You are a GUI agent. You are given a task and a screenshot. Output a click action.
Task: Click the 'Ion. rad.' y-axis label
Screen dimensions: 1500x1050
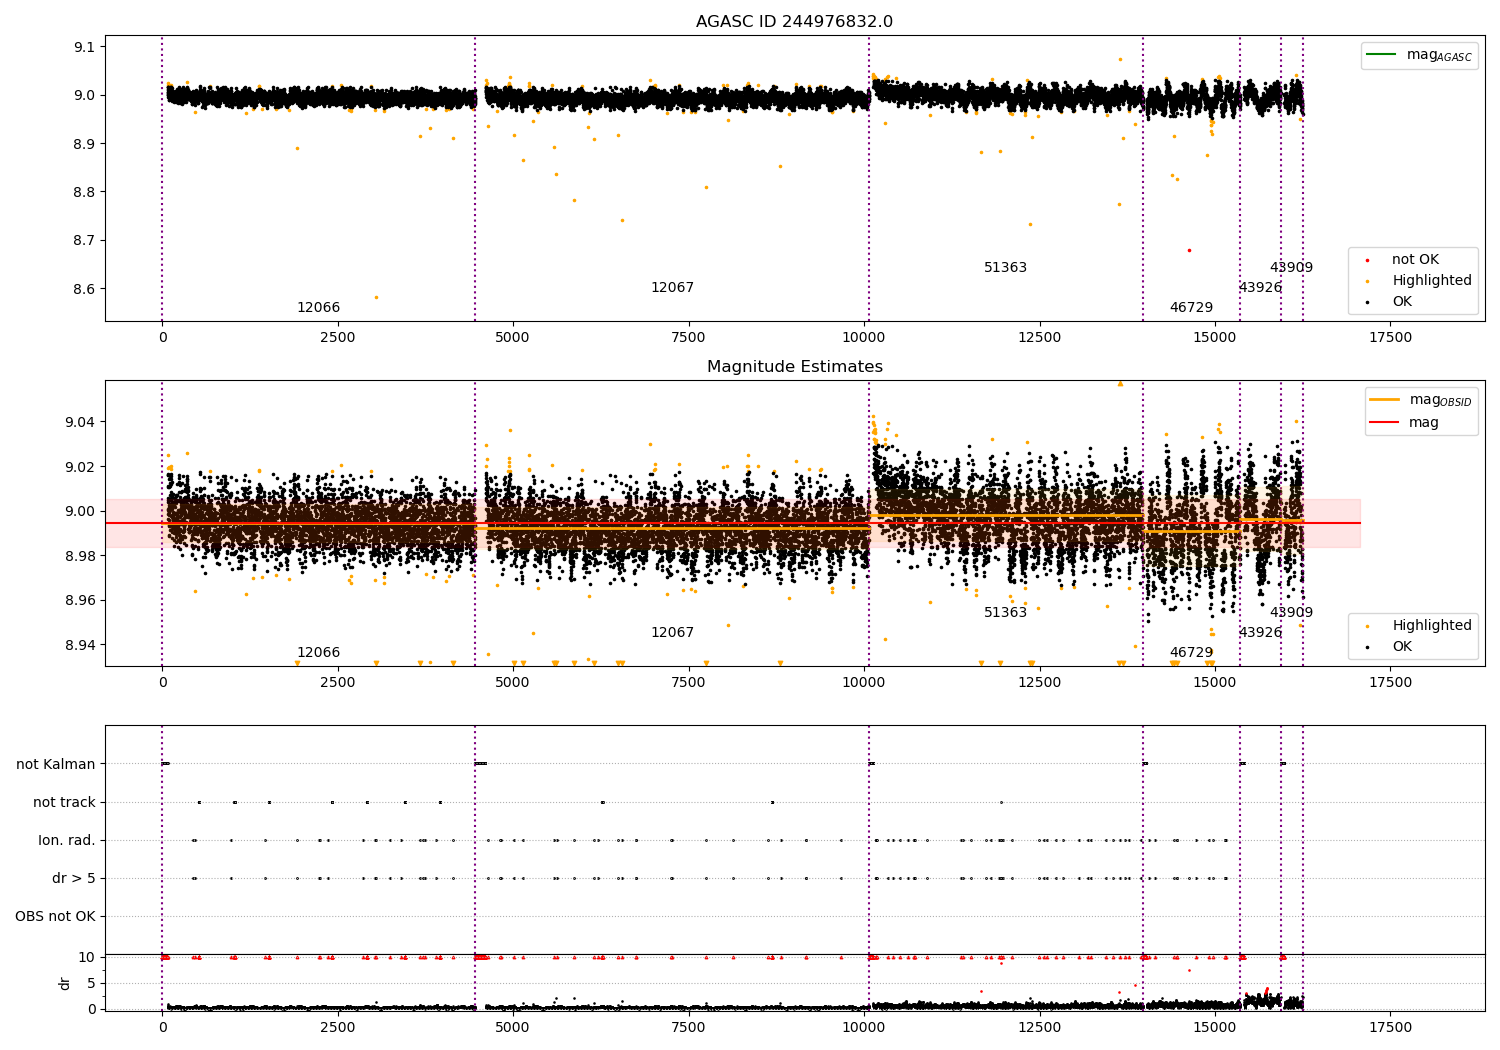pos(67,840)
